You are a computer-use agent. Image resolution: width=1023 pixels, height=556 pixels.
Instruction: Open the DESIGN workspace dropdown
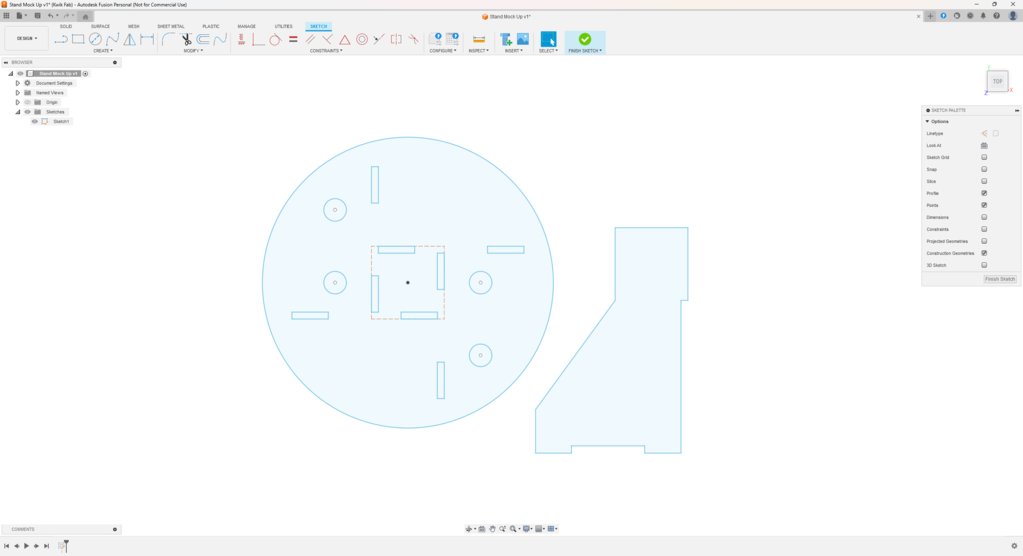[x=27, y=39]
